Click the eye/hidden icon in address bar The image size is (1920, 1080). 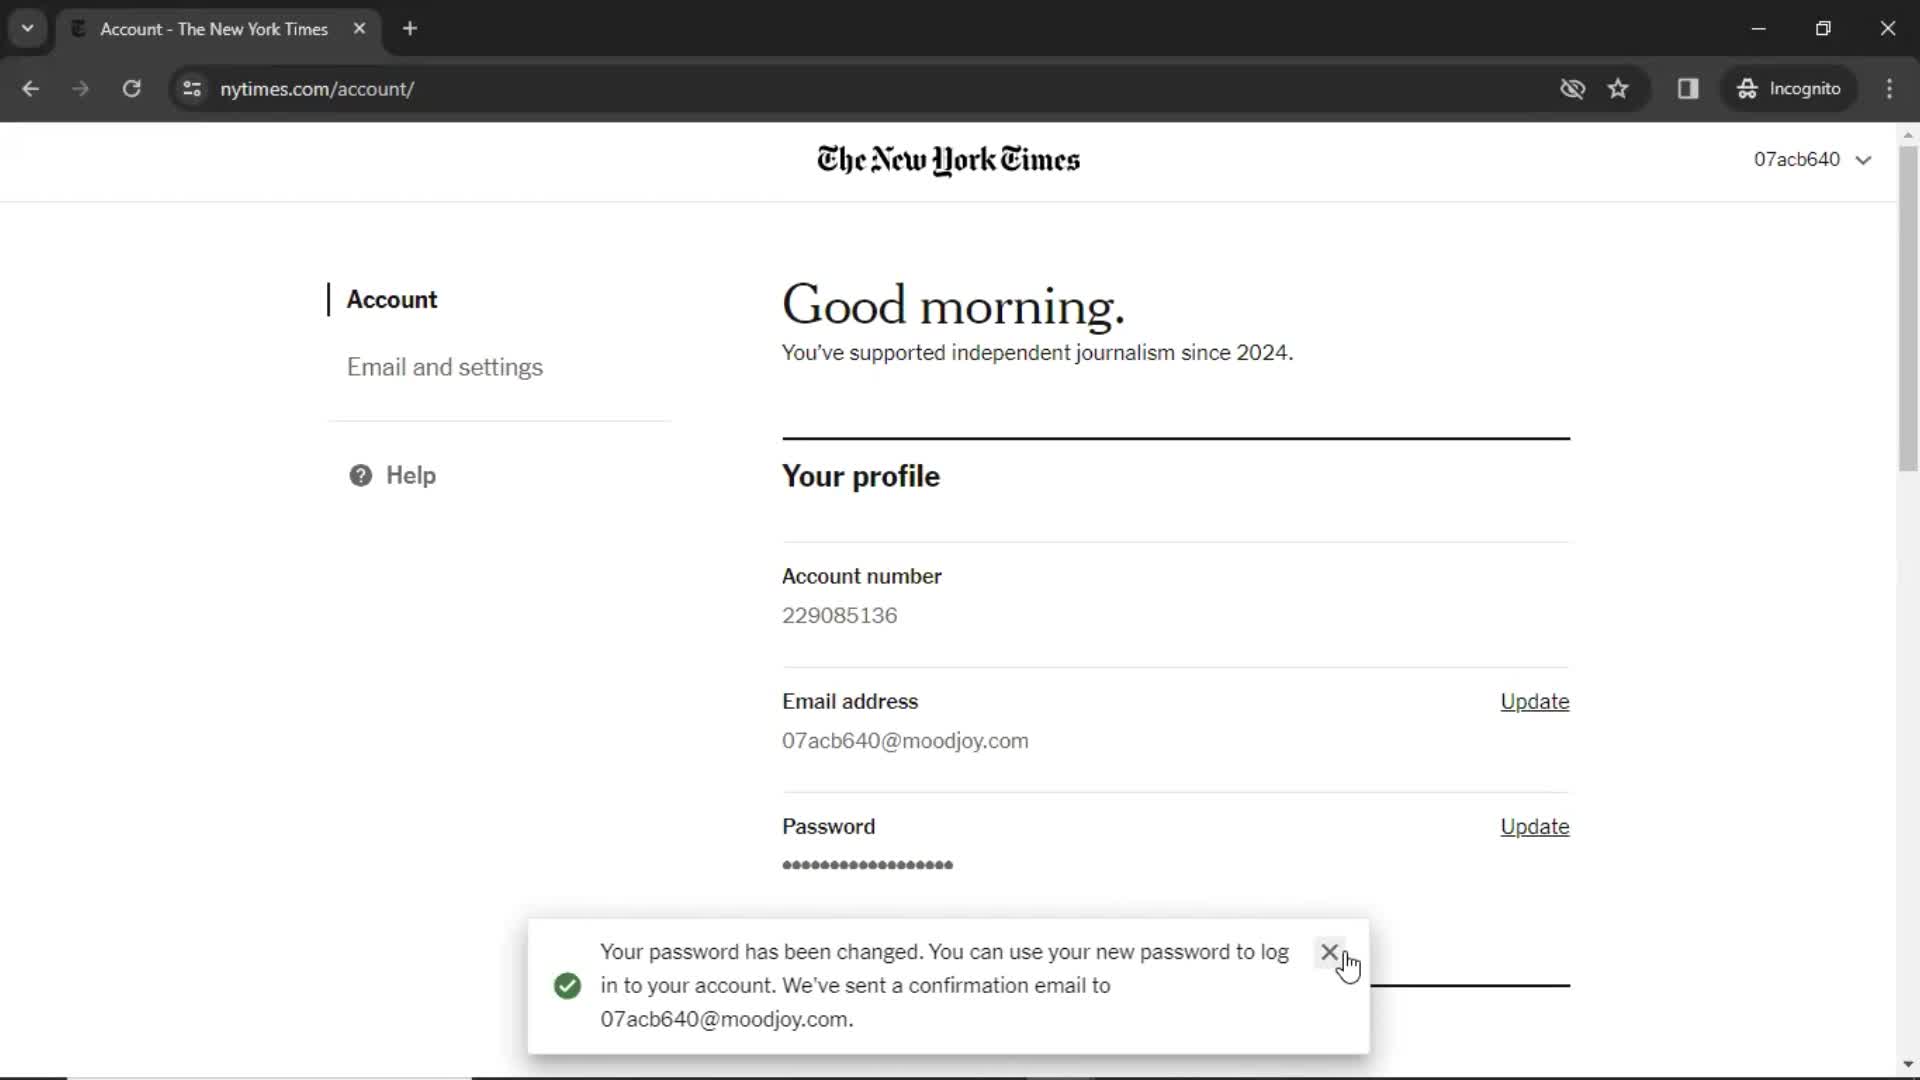[1573, 88]
